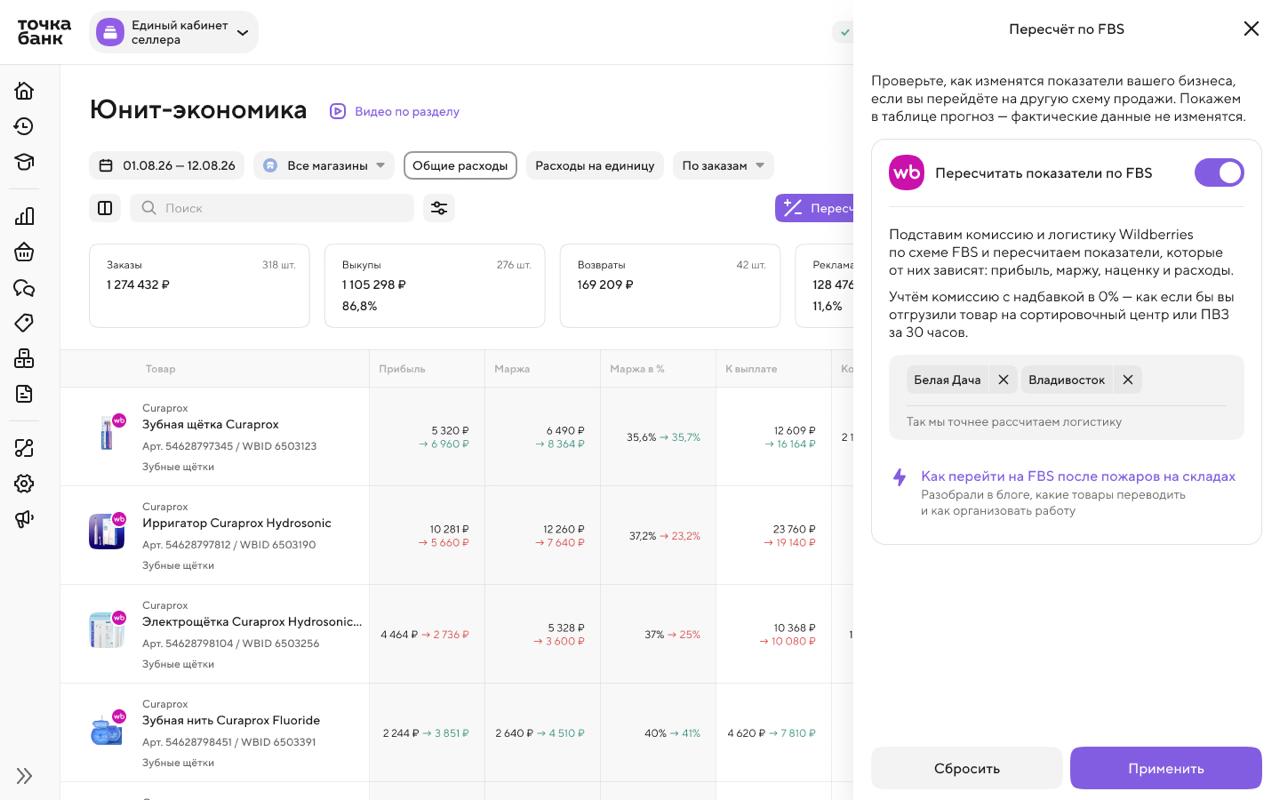Open the home icon in sidebar
Image resolution: width=1280 pixels, height=800 pixels.
[24, 91]
